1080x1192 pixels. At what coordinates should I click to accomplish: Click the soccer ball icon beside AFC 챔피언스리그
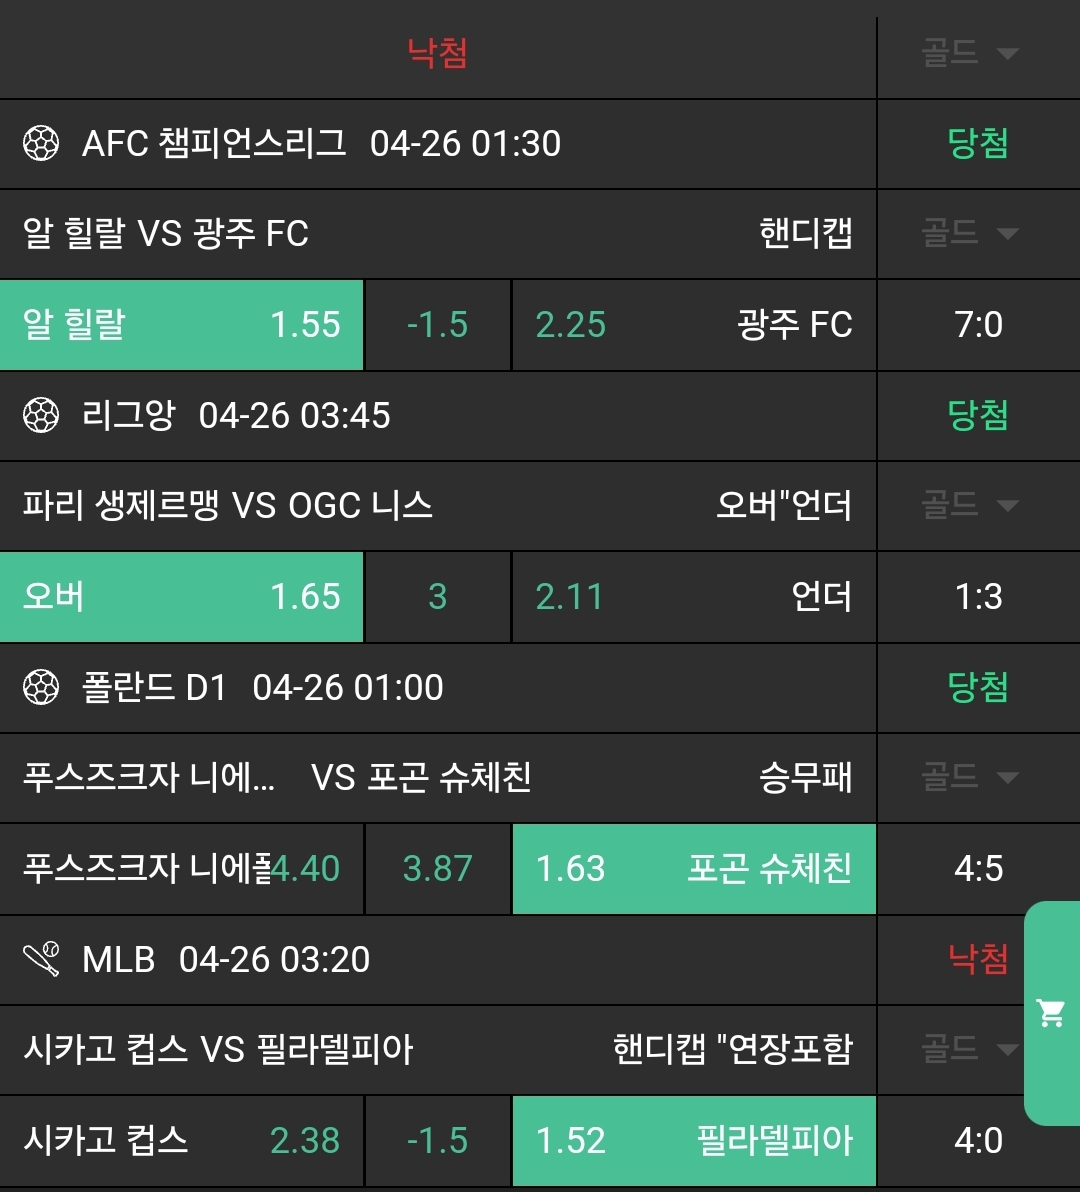pos(41,144)
